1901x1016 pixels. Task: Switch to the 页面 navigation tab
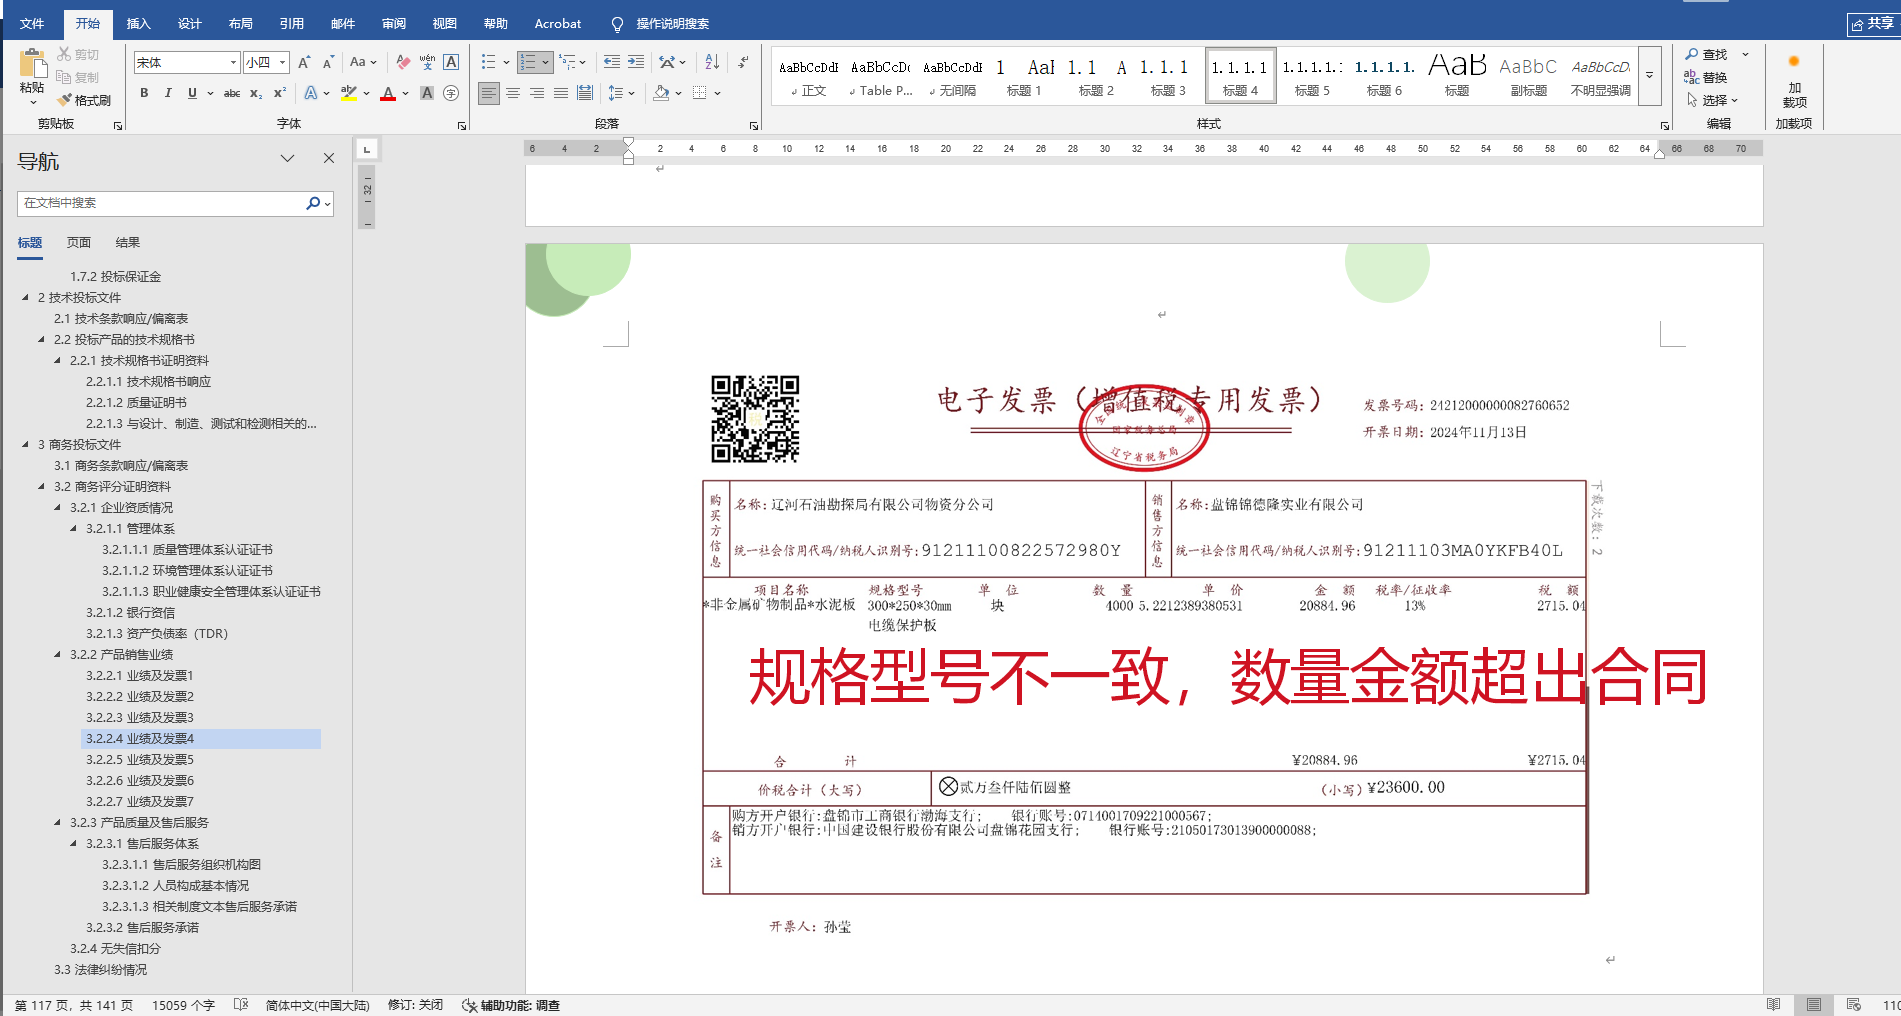pyautogui.click(x=78, y=242)
